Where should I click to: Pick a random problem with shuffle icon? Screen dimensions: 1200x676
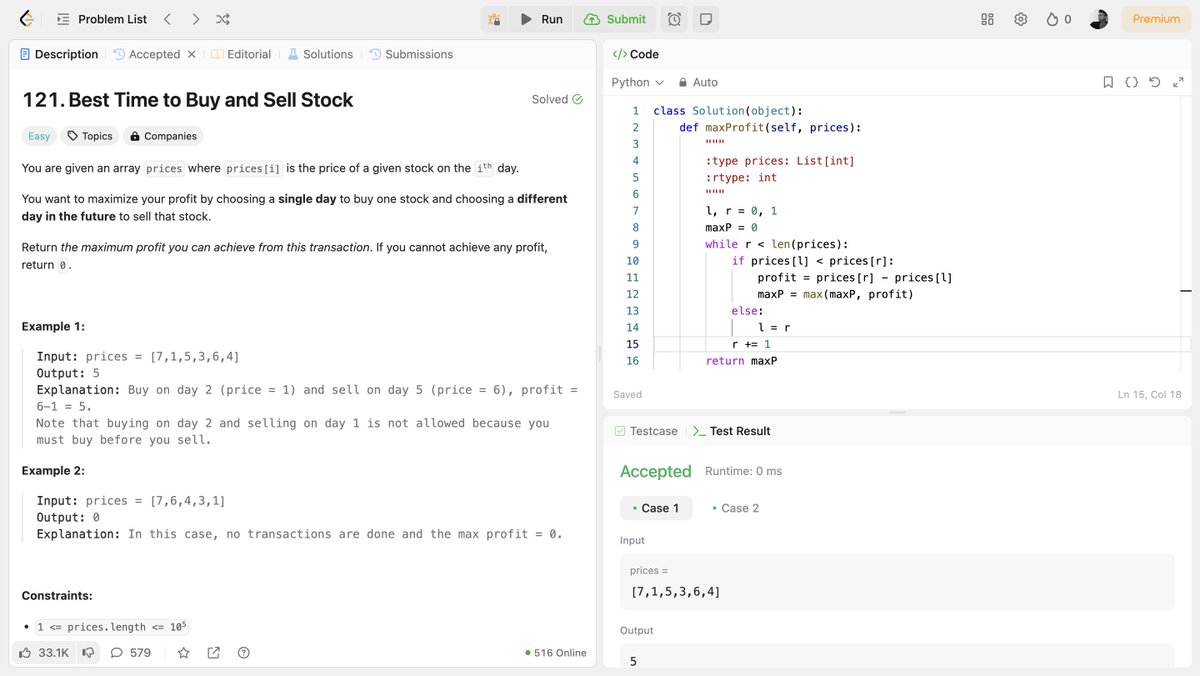click(223, 19)
